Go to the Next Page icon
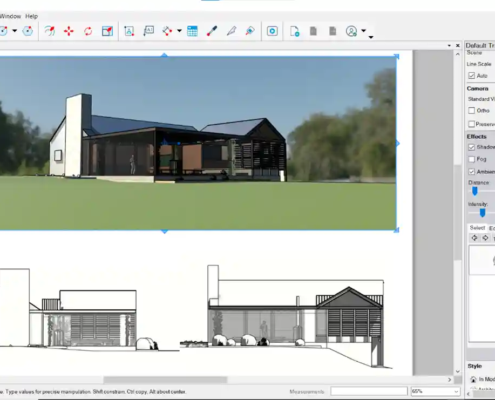The width and height of the screenshot is (495, 400). [x=333, y=31]
